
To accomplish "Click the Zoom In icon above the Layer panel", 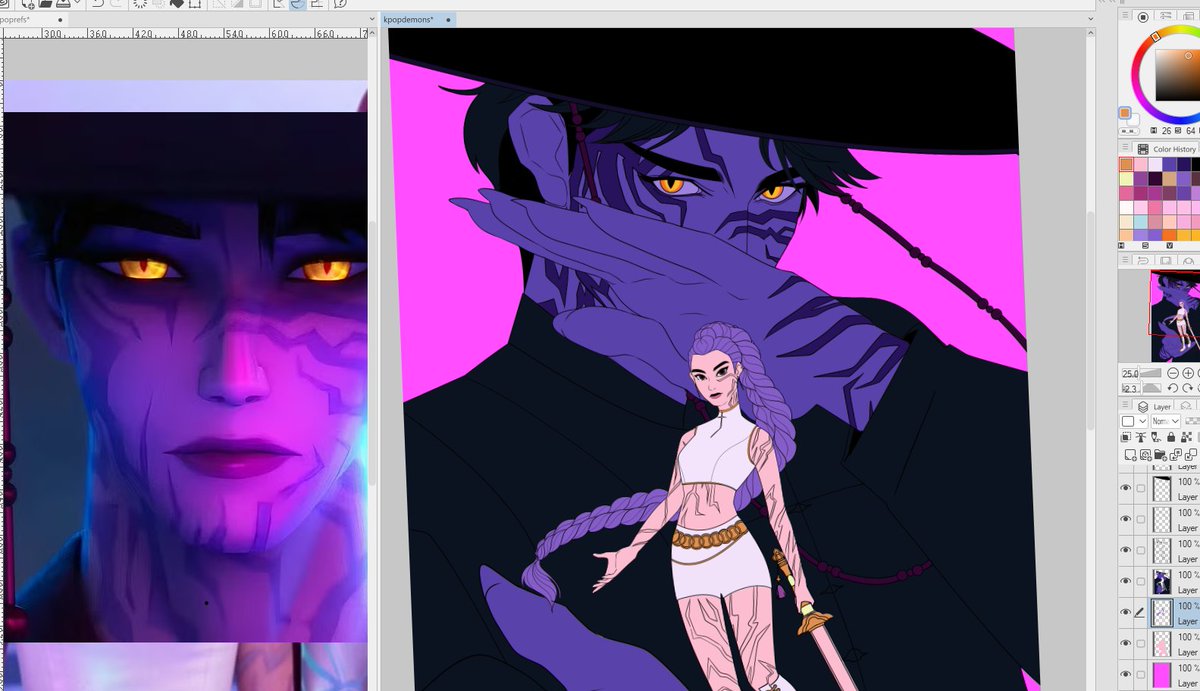I will pos(1188,373).
